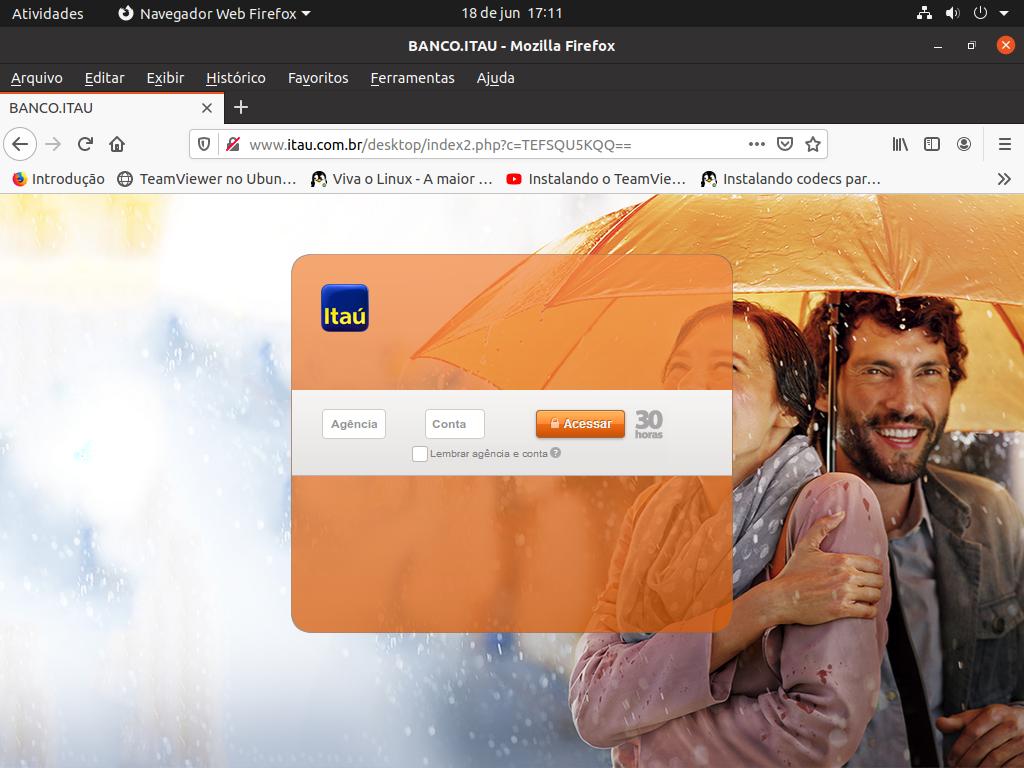Image resolution: width=1024 pixels, height=768 pixels.
Task: Open the Editar menu
Action: click(x=104, y=78)
